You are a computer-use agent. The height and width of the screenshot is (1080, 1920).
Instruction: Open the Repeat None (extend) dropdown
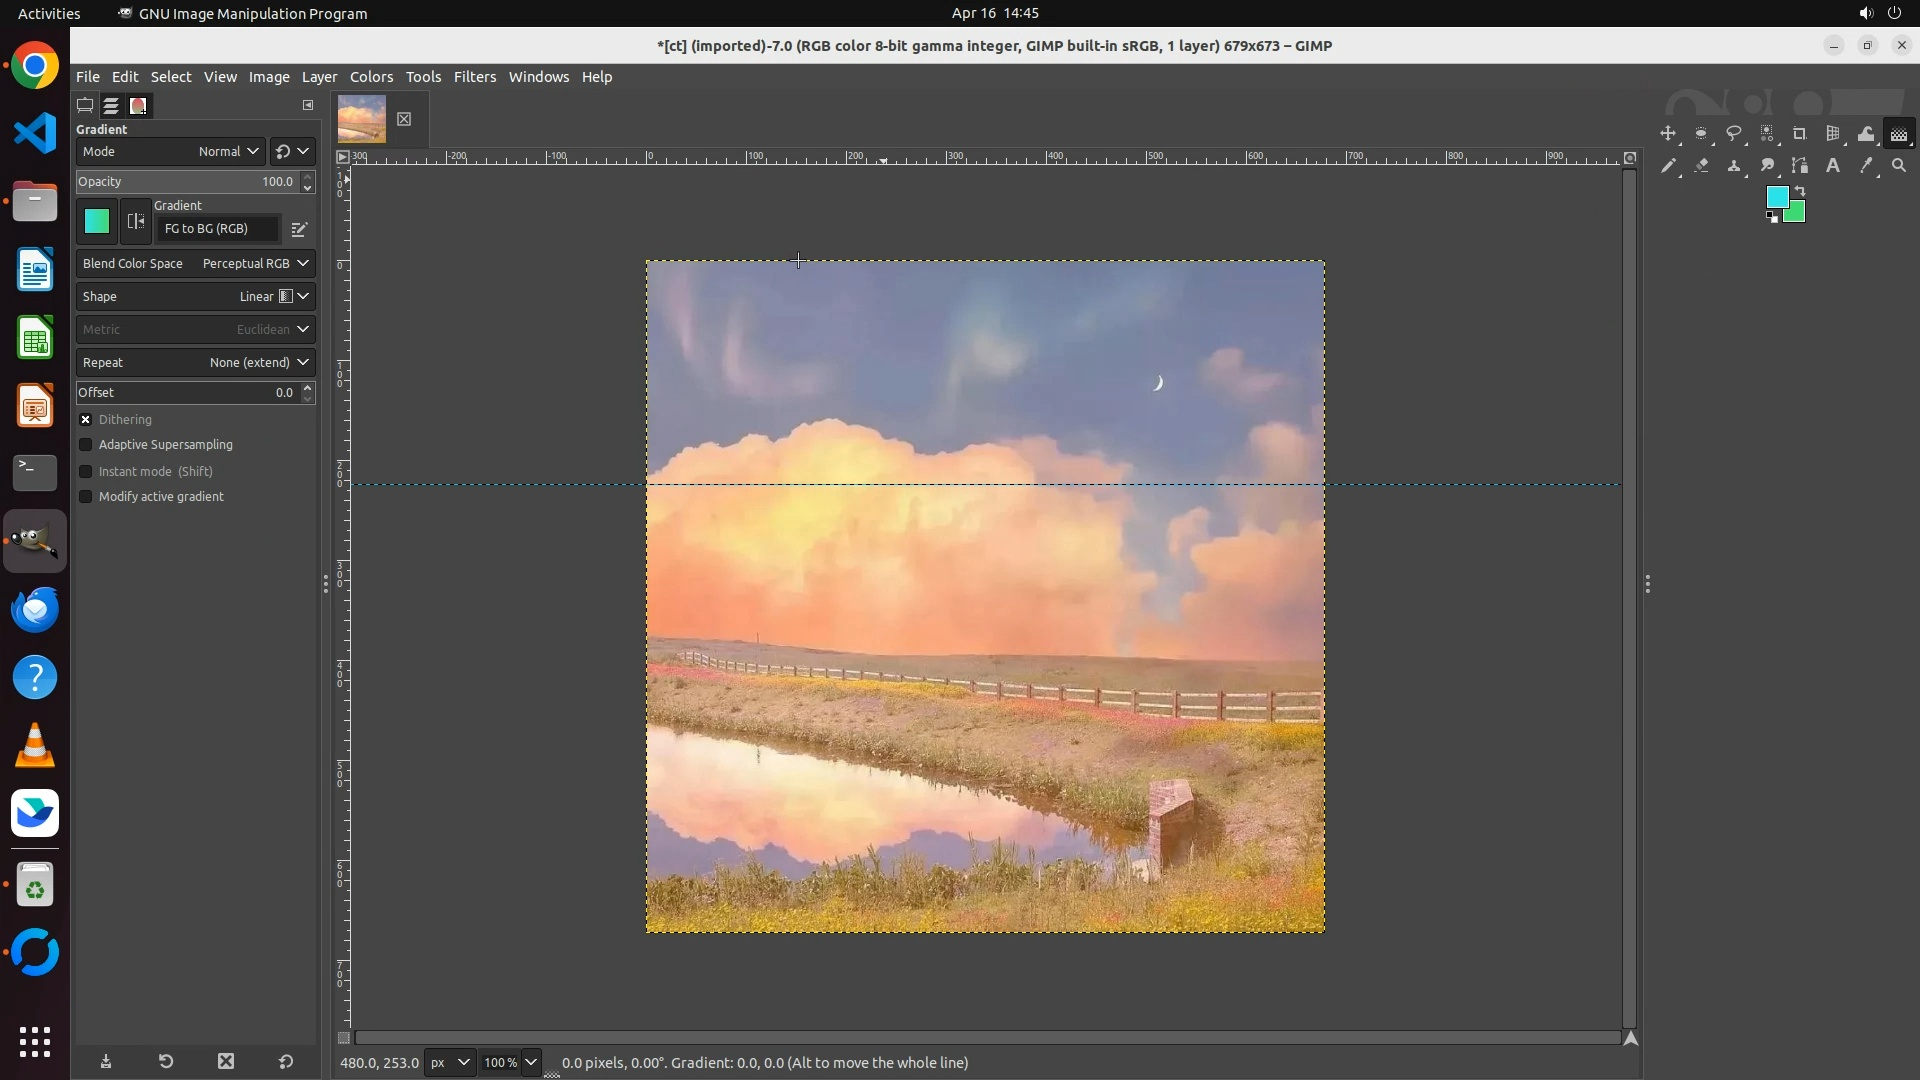click(x=195, y=363)
